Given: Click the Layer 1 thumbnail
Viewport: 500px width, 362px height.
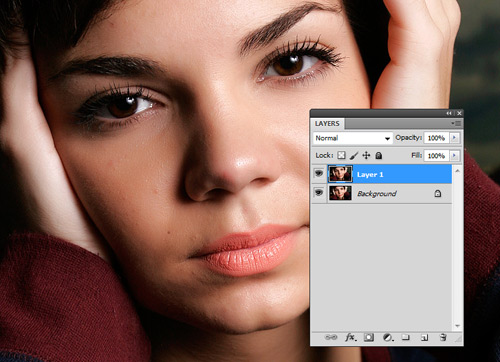Looking at the screenshot, I should [x=340, y=174].
